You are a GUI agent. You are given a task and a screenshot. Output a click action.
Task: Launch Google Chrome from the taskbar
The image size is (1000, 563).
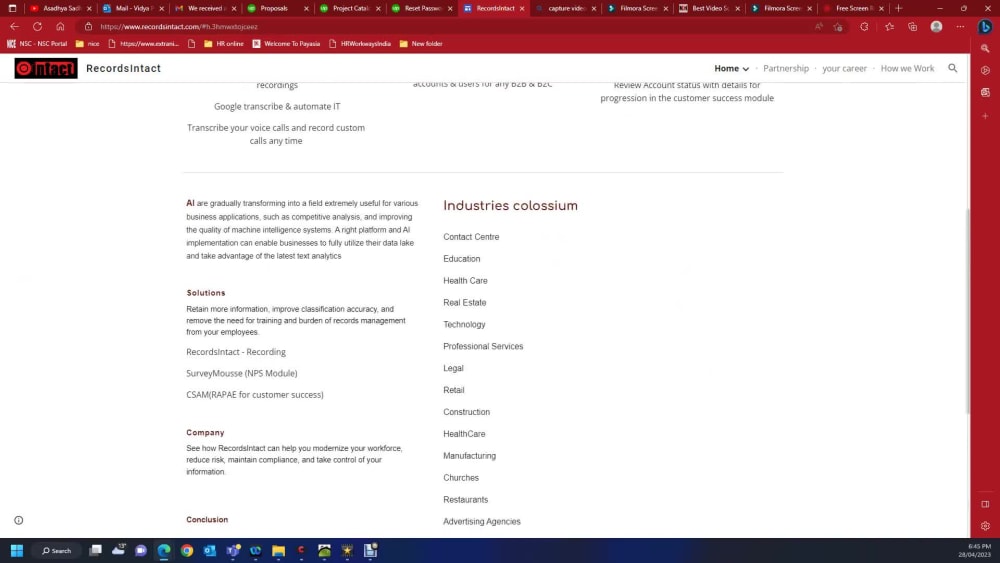coord(187,550)
